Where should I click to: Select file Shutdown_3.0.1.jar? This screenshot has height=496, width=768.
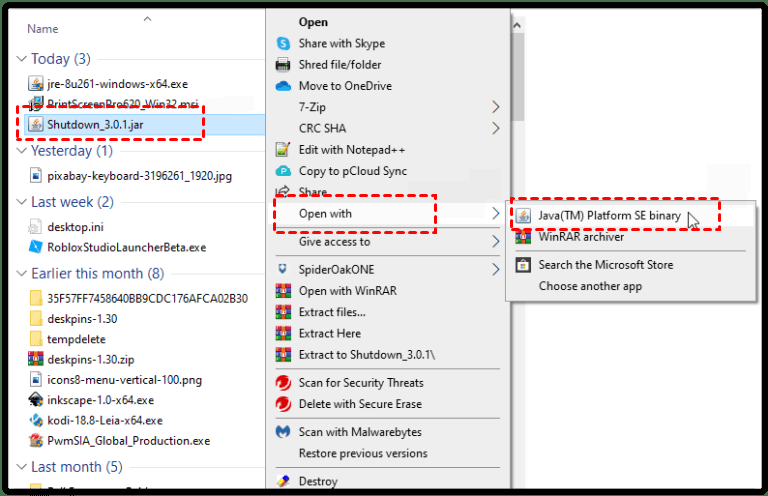[95, 125]
